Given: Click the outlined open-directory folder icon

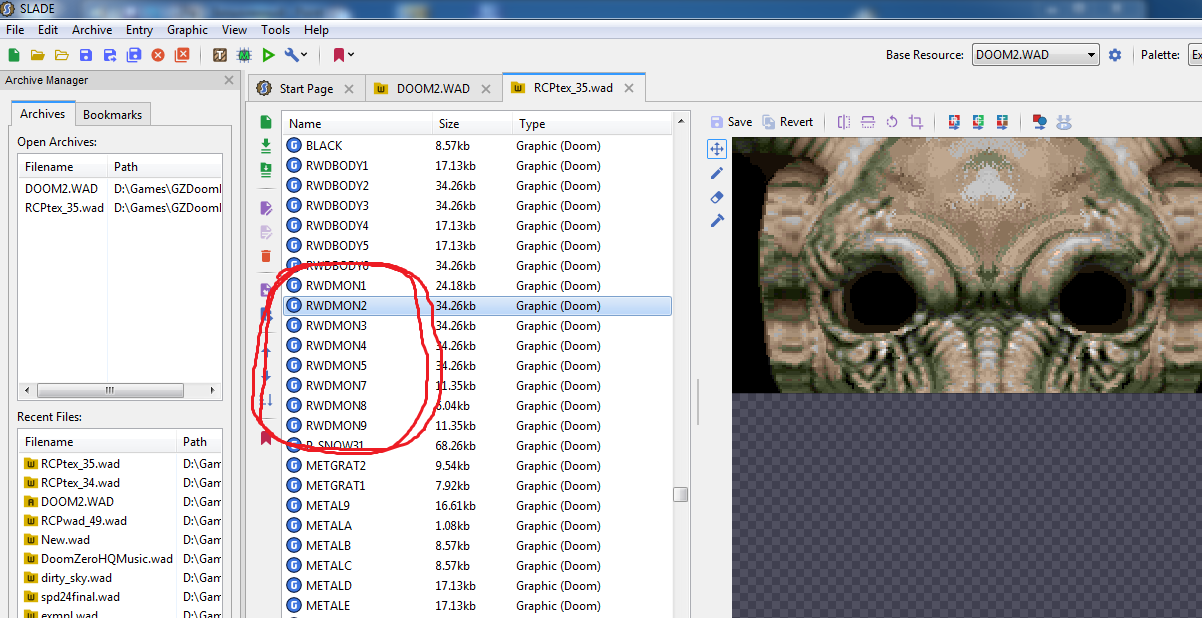Looking at the screenshot, I should pyautogui.click(x=61, y=55).
